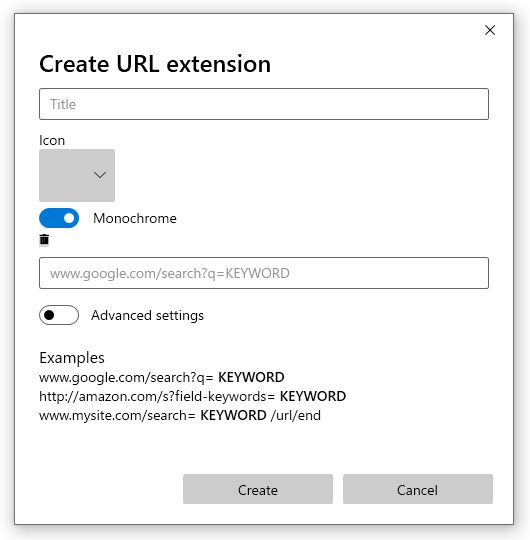This screenshot has height=540, width=530.
Task: Delete the icon using the trash can
Action: pos(44,240)
